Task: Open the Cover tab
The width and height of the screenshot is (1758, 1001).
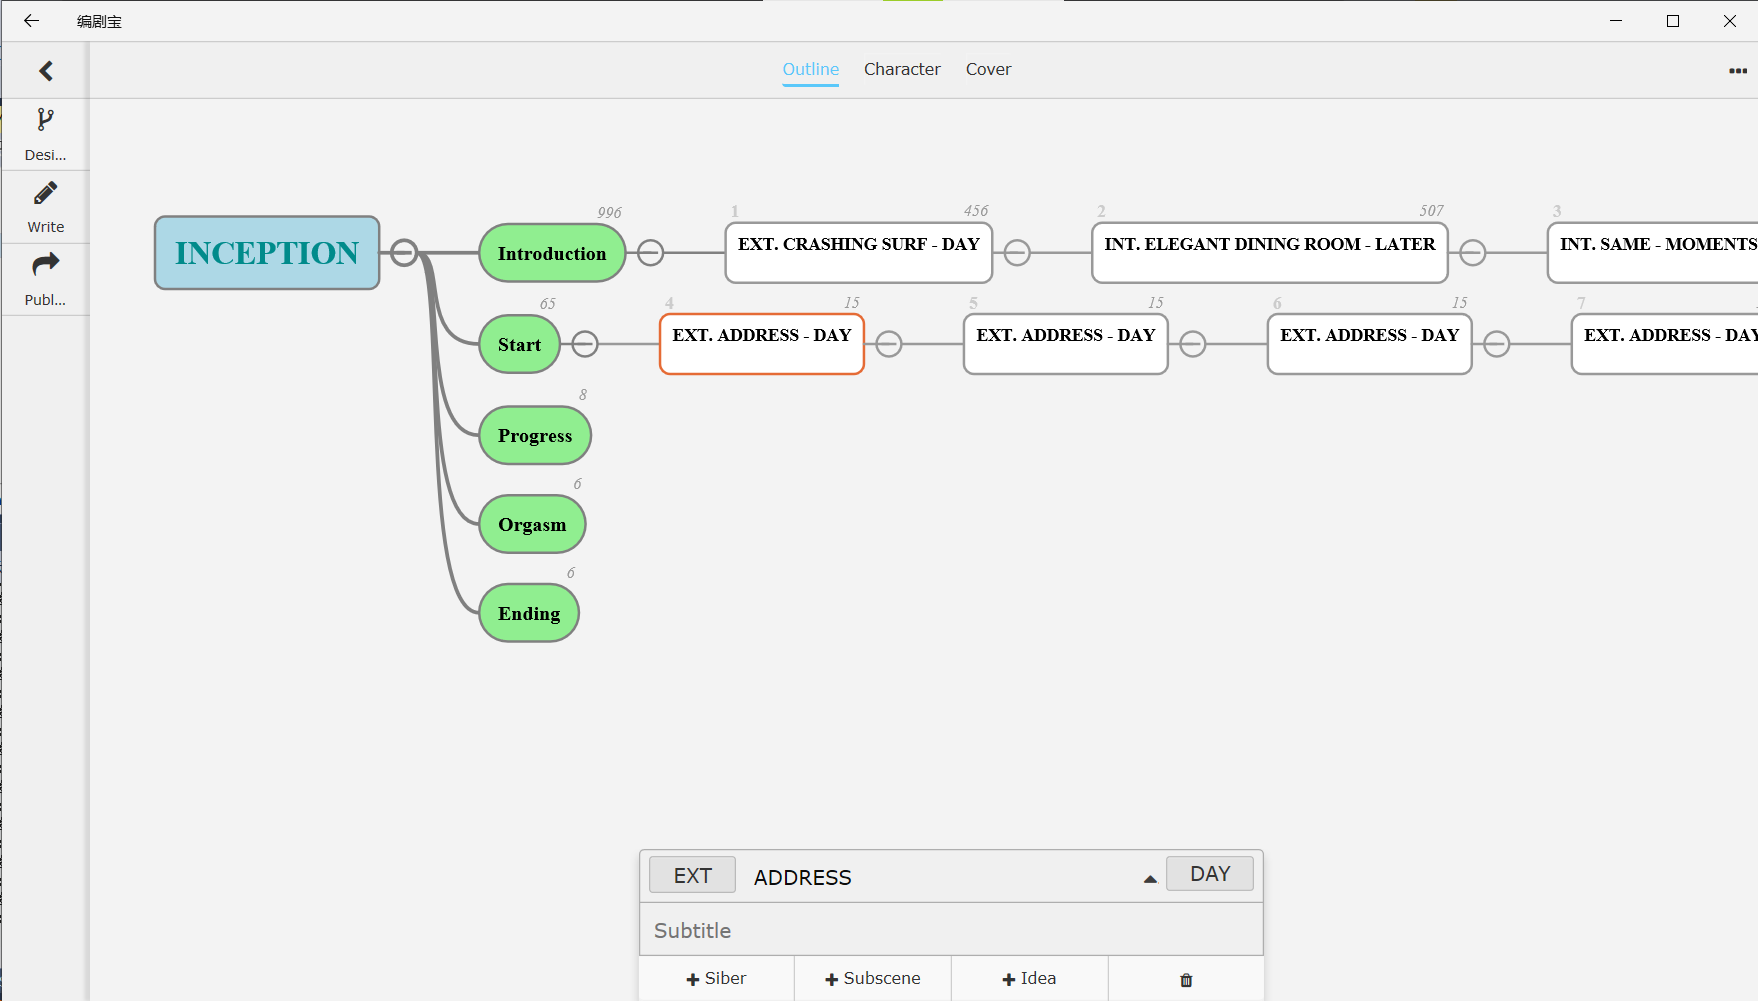Action: tap(988, 69)
